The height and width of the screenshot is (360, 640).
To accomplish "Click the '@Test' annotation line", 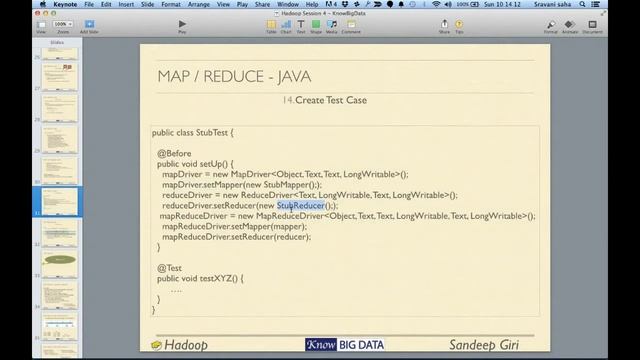I will tap(169, 268).
